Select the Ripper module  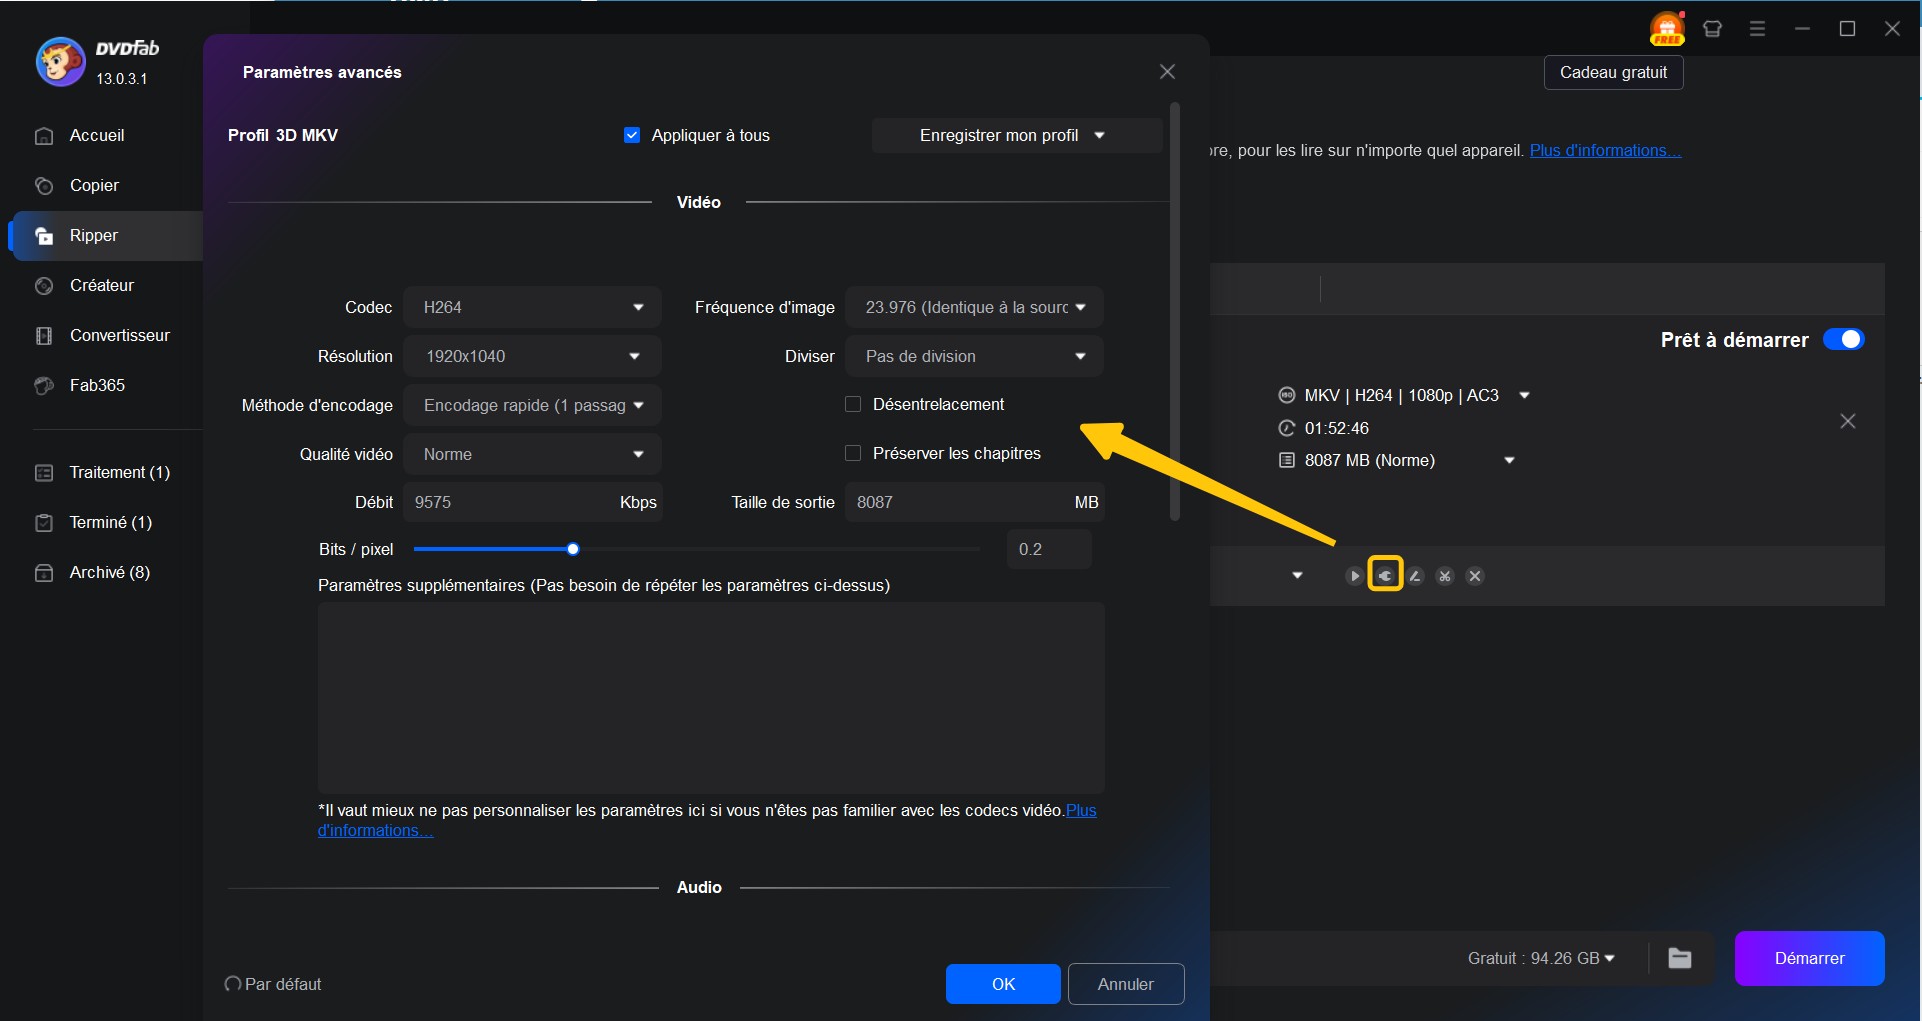pos(105,236)
